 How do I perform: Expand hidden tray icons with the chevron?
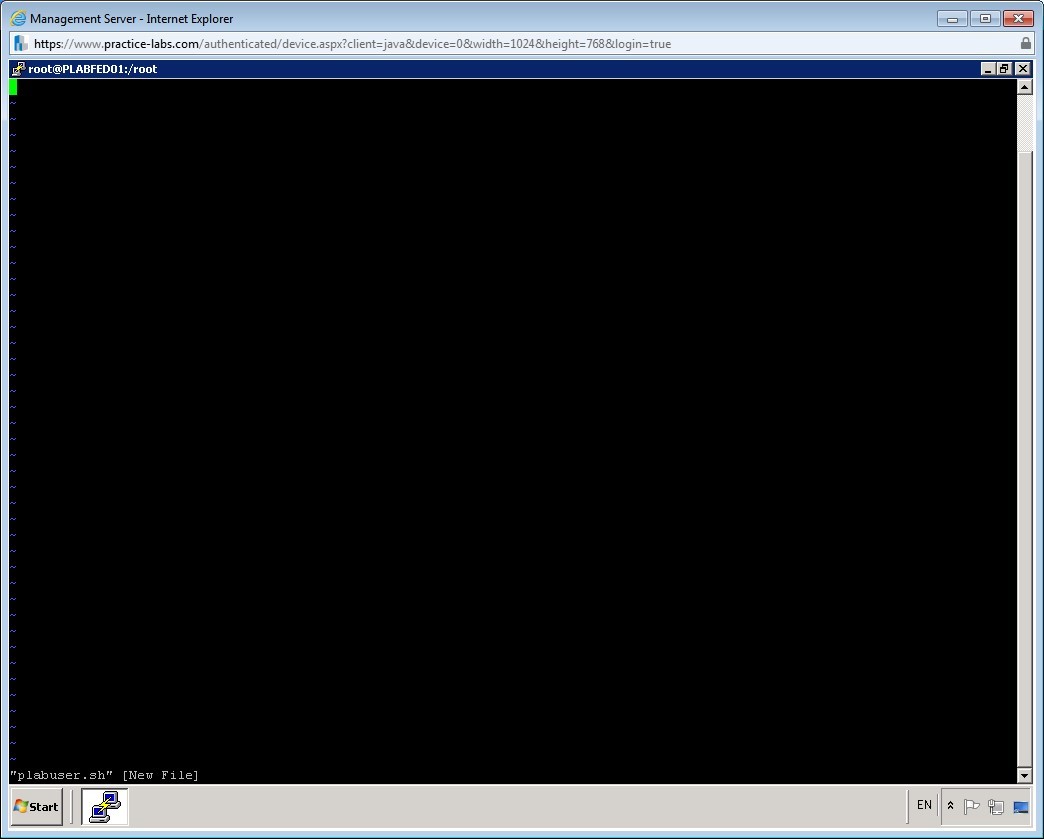pos(950,805)
